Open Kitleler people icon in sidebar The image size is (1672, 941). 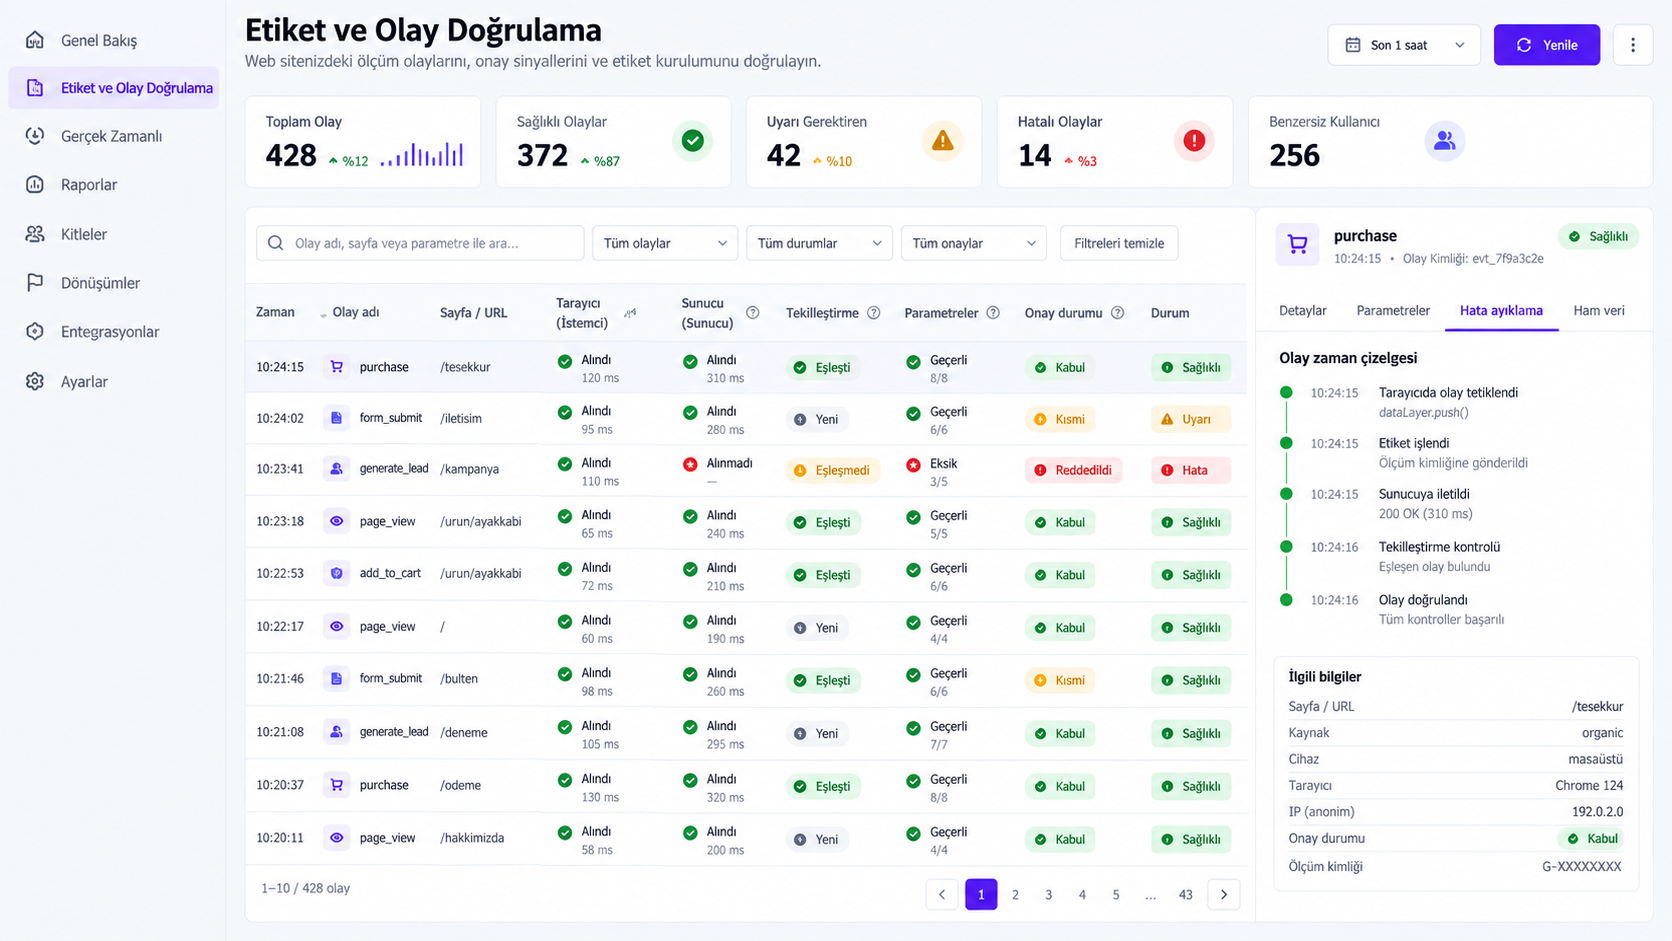click(35, 234)
